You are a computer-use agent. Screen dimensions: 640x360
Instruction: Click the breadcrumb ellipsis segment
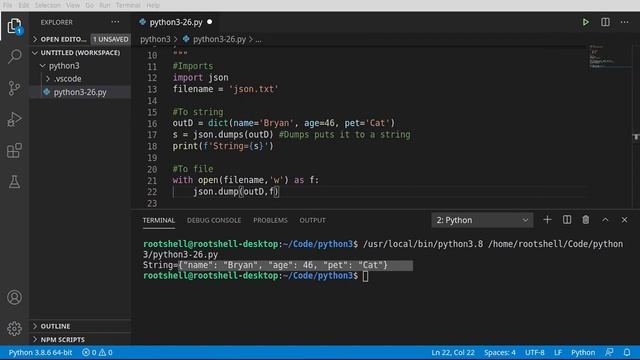coord(259,40)
